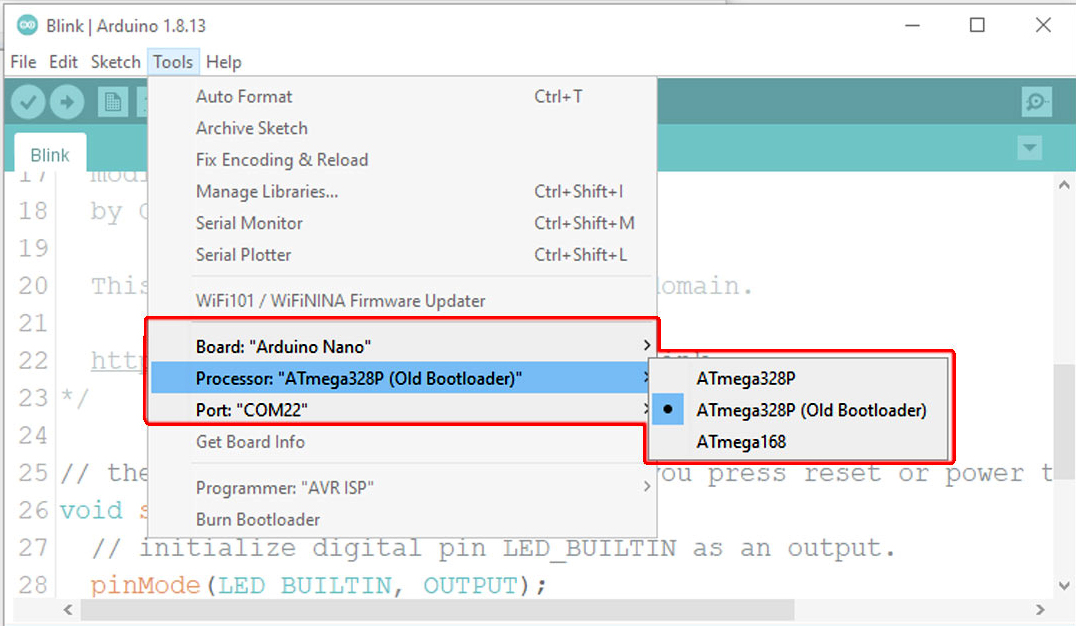Click the Arduino logo in title bar

[x=27, y=25]
